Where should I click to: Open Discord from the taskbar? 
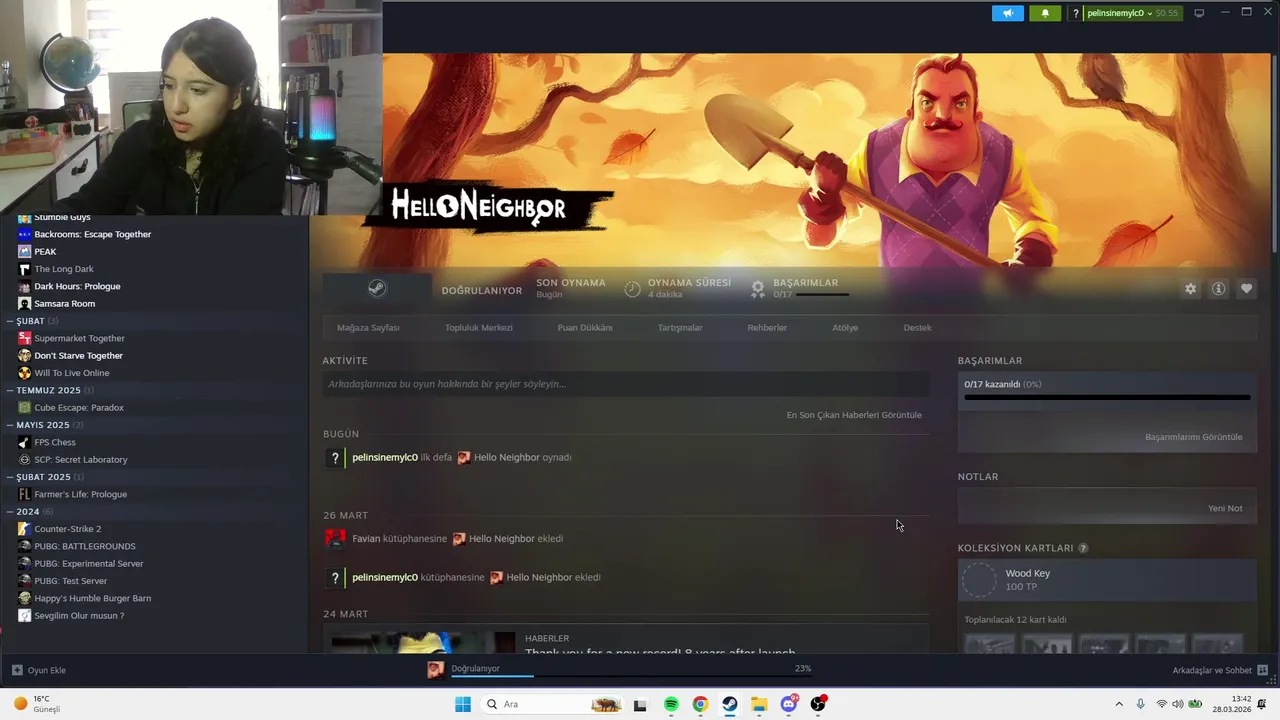click(789, 704)
